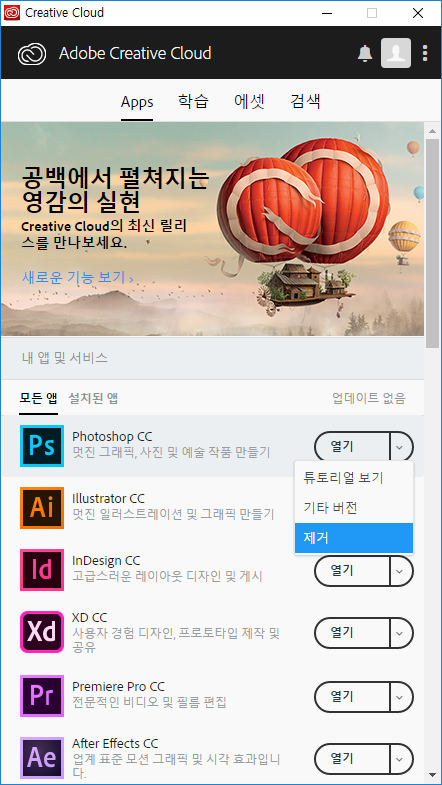Click the scrollbar down arrow
442x785 pixels.
click(432, 773)
